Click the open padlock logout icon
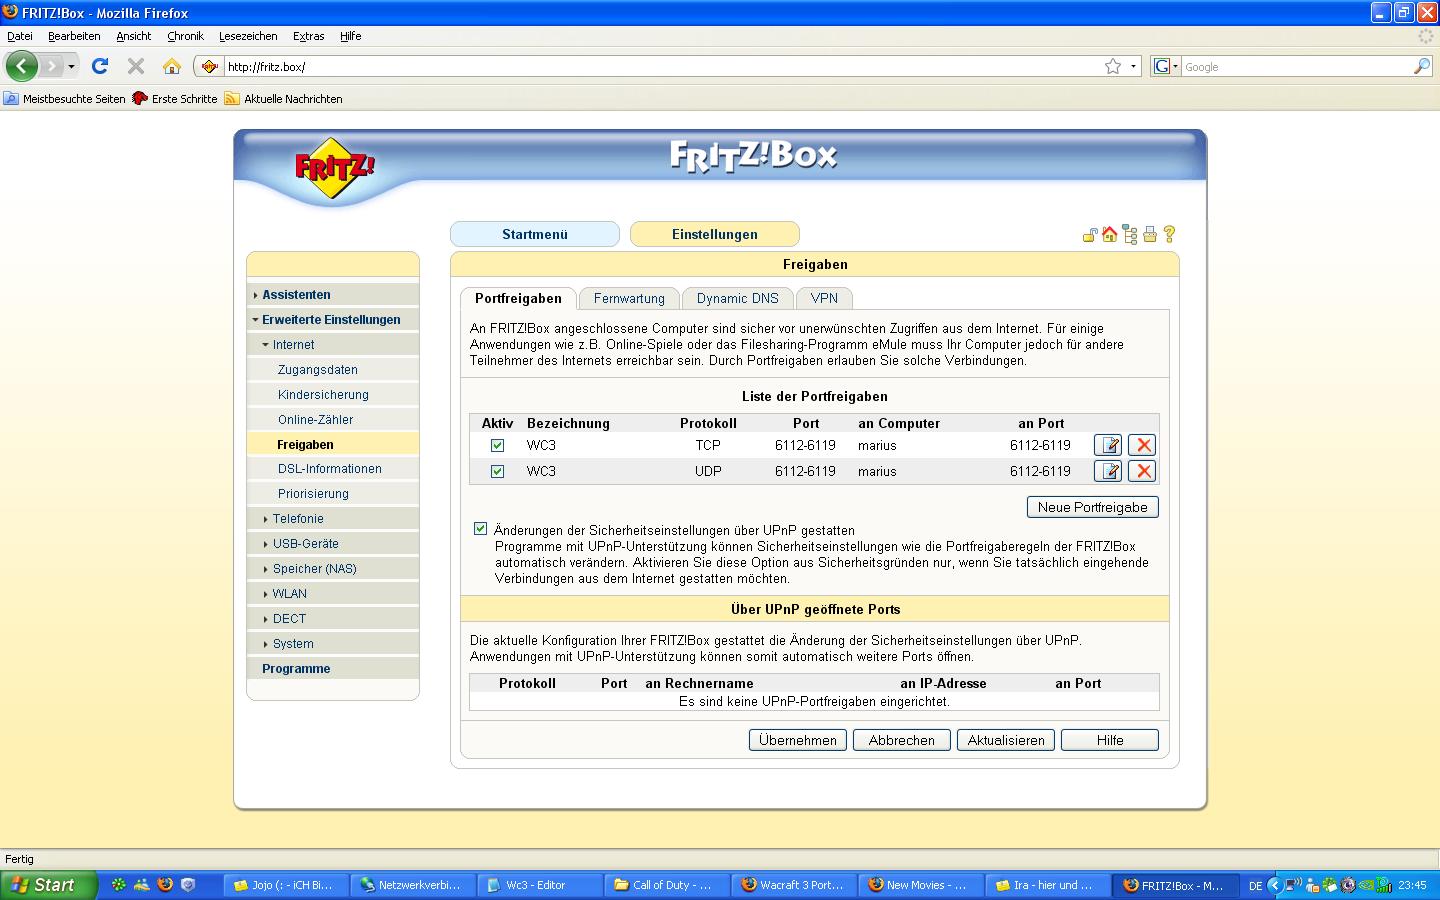The height and width of the screenshot is (900, 1440). tap(1090, 235)
